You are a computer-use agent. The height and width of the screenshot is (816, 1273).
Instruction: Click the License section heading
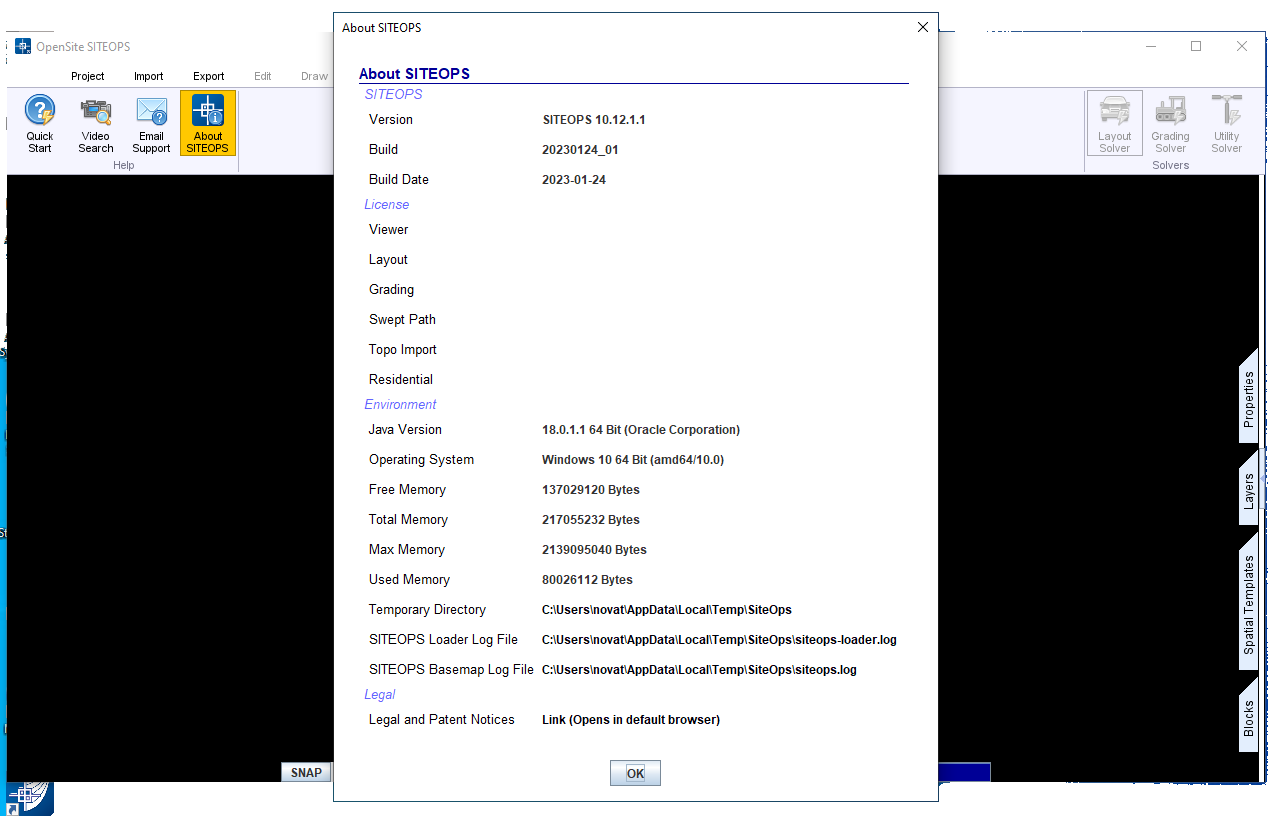coord(386,204)
